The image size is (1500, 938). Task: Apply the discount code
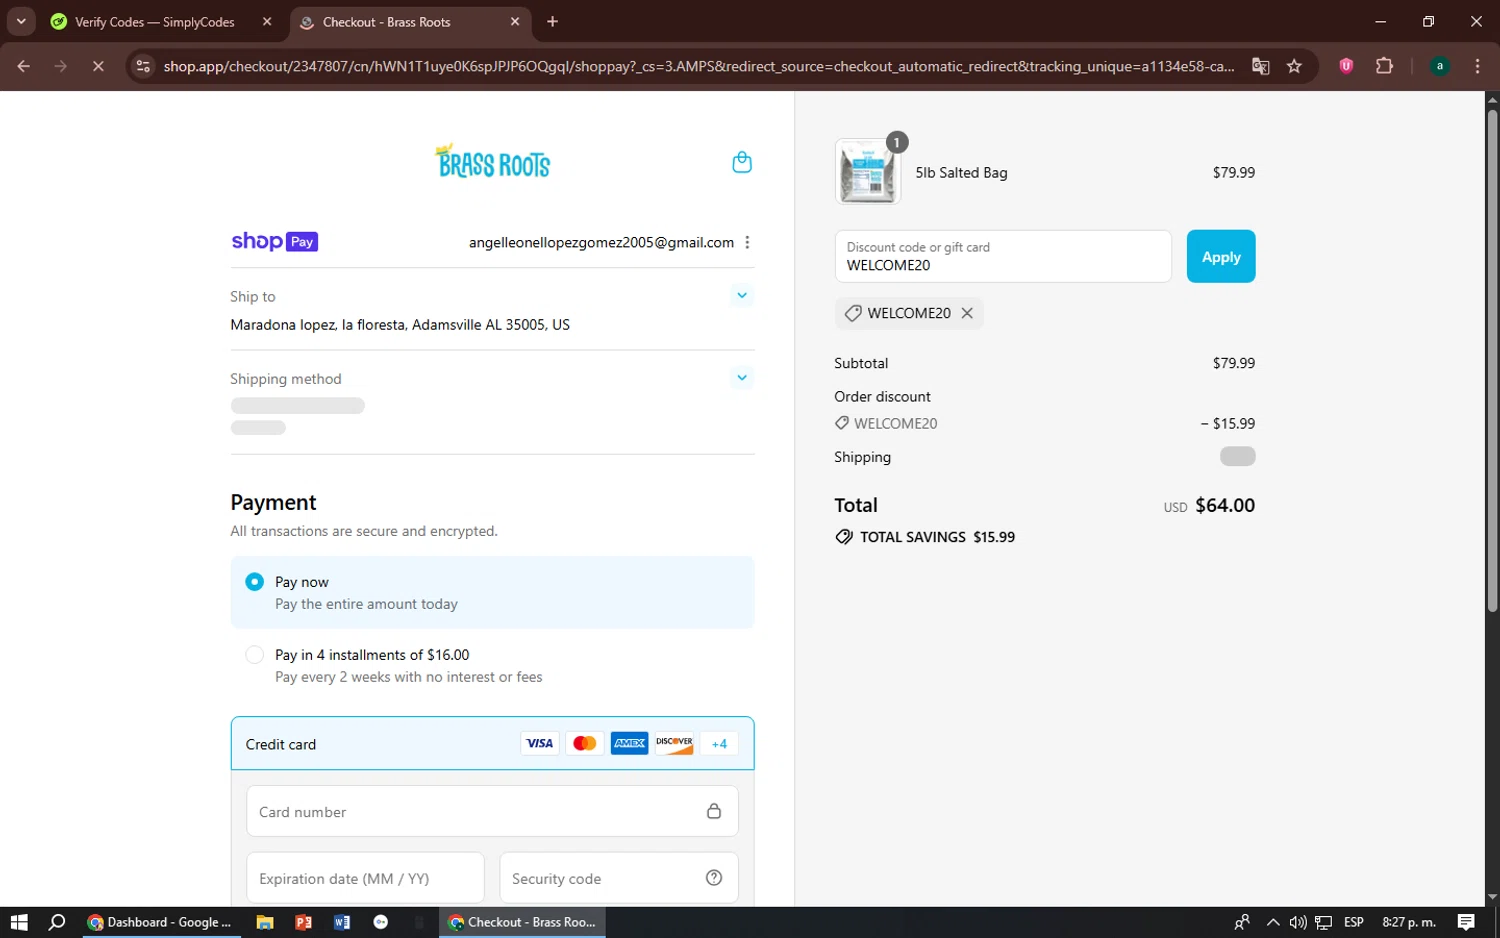tap(1220, 256)
